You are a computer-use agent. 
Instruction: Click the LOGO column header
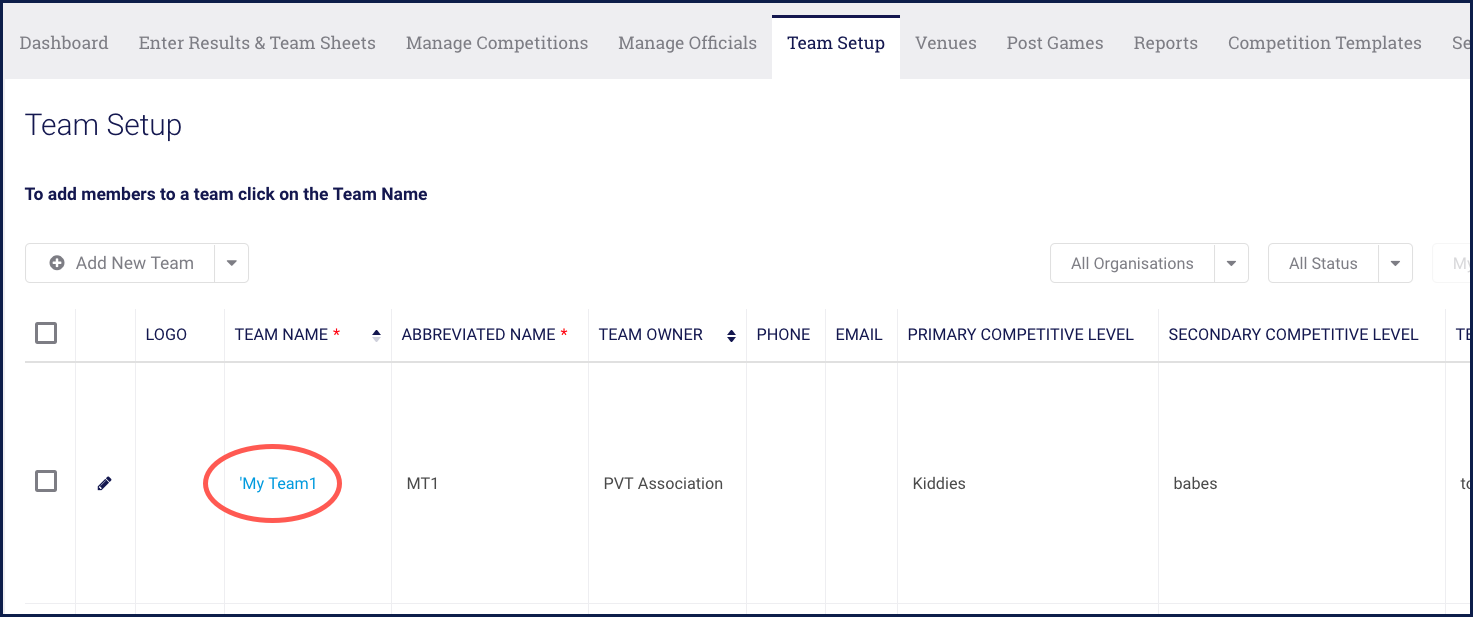(x=166, y=335)
